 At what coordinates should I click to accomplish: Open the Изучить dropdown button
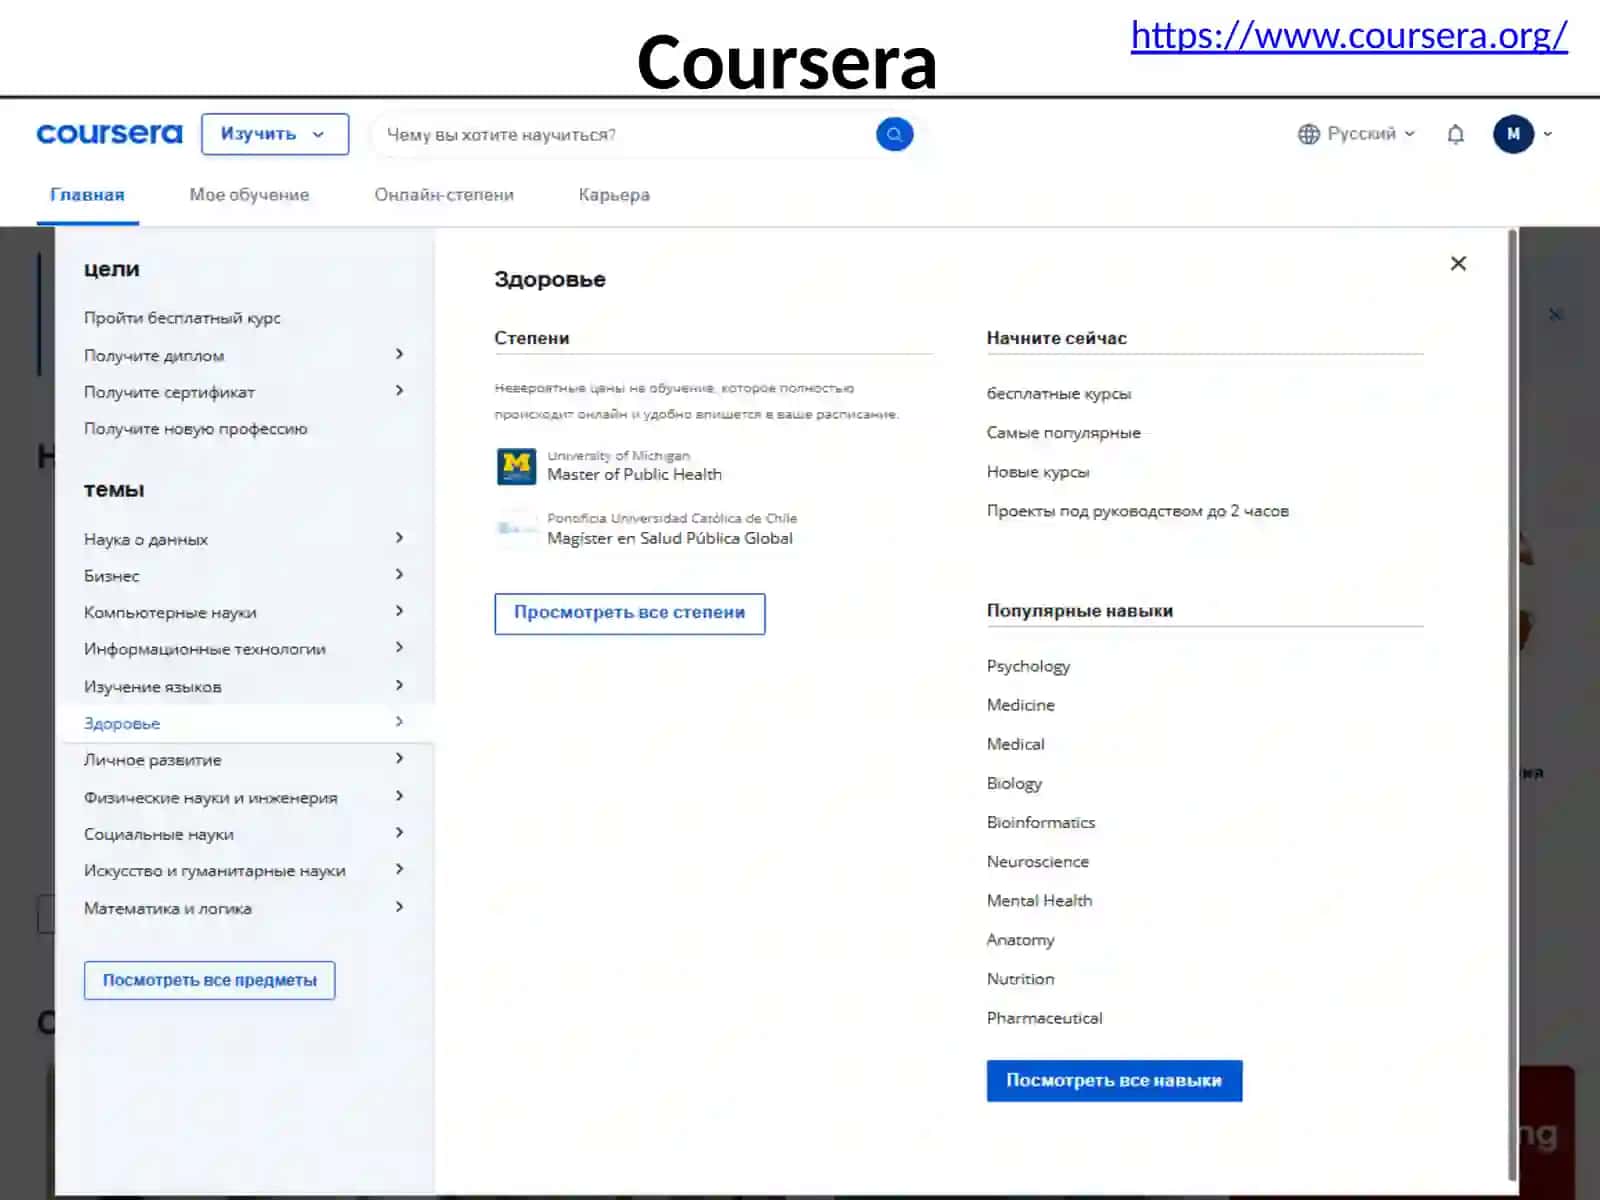(275, 134)
